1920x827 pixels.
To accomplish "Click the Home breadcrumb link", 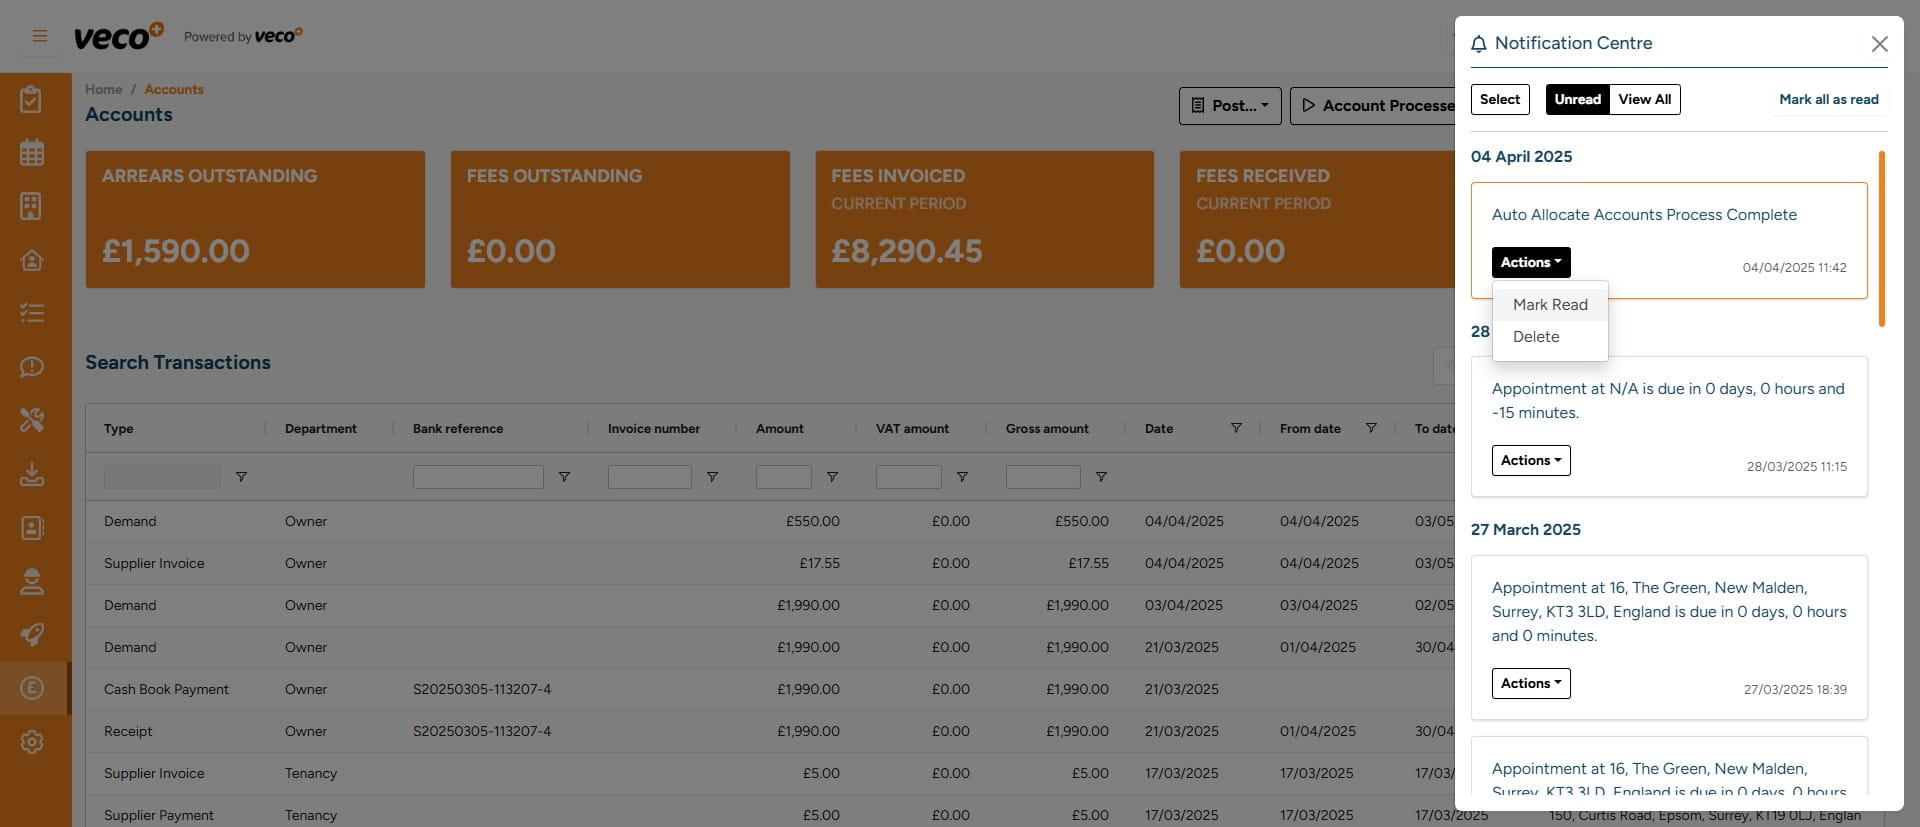I will click(103, 89).
